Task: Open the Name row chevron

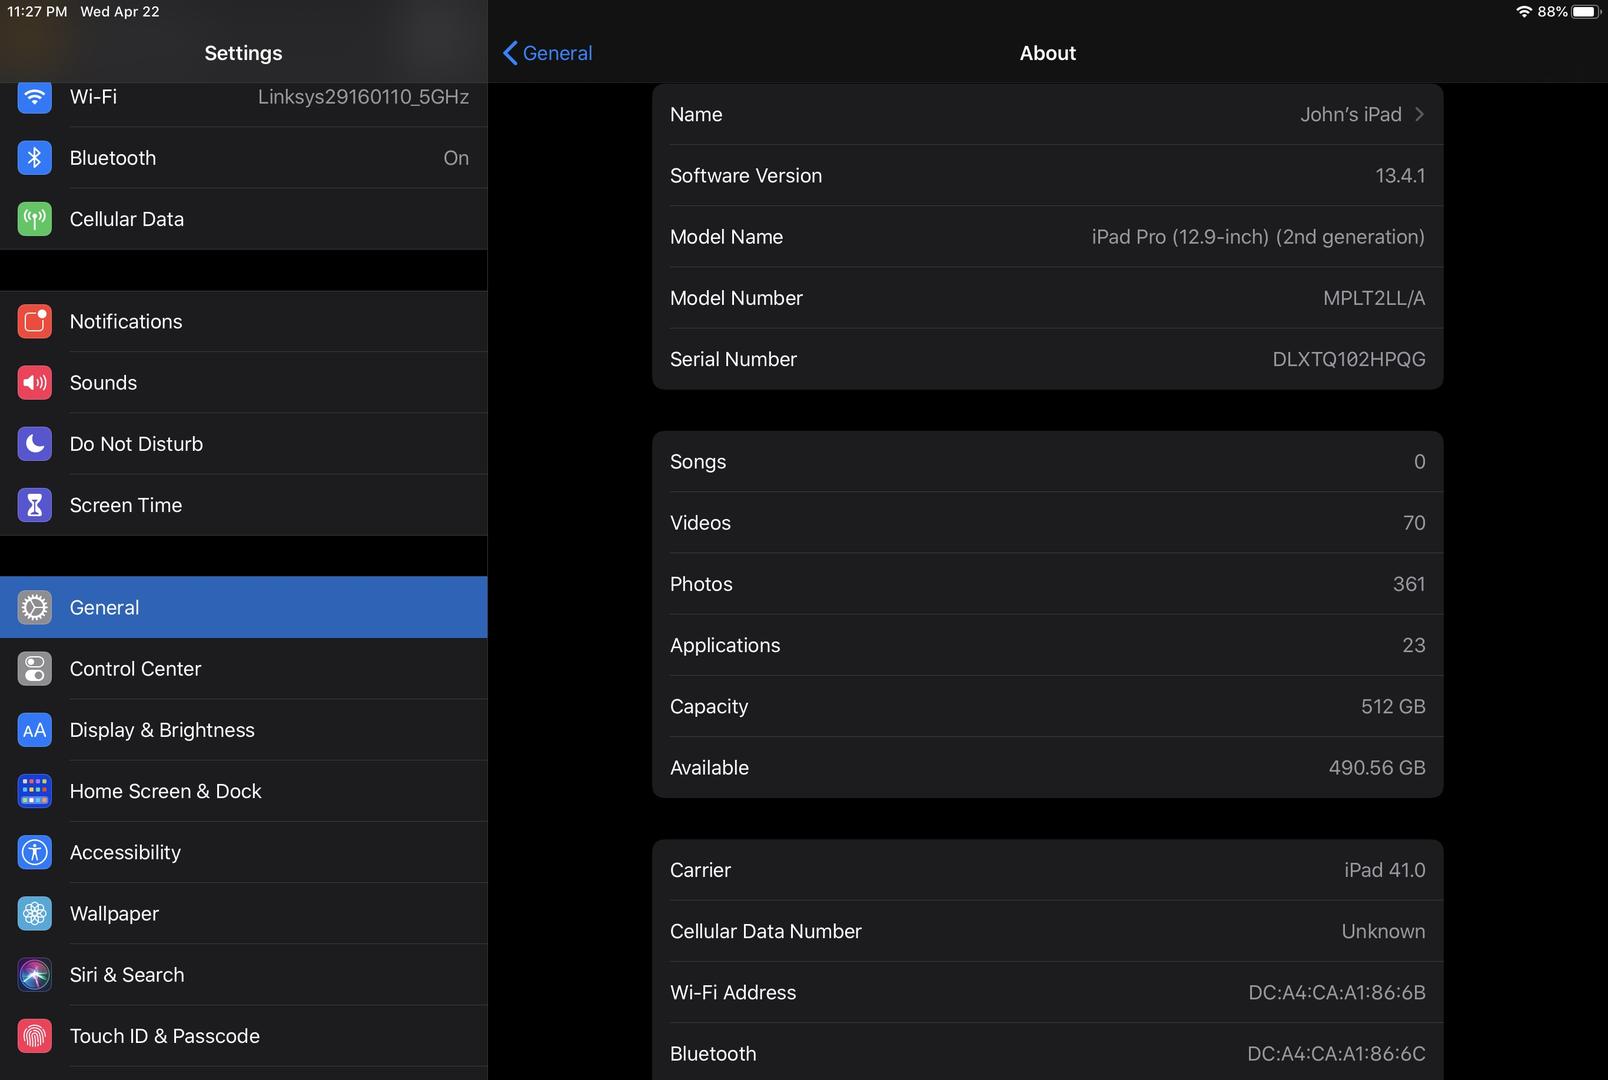Action: [x=1419, y=114]
